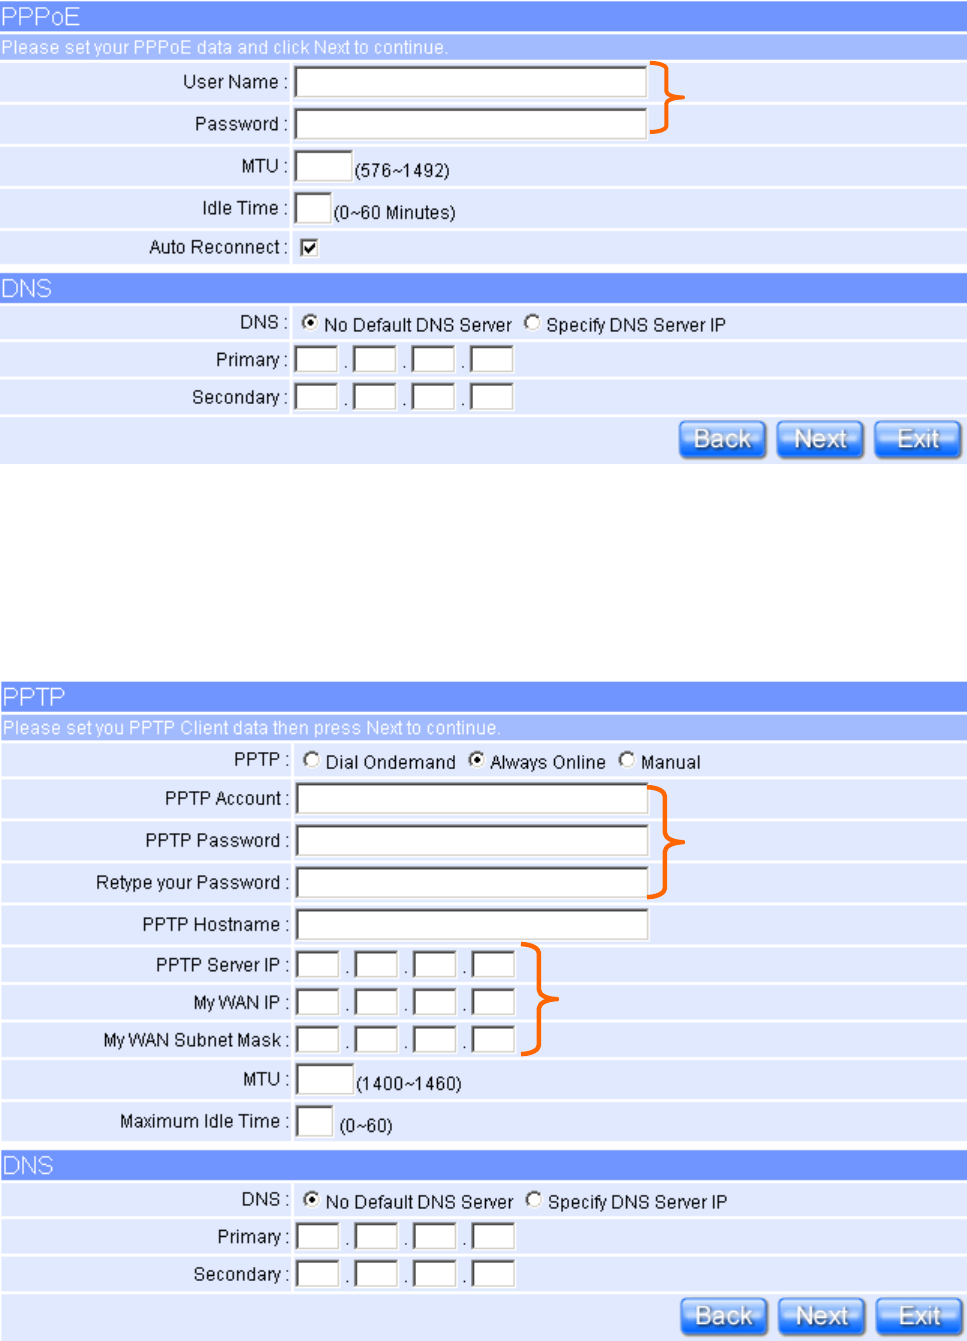
Task: Click second octet of PPPoE Secondary DNS
Action: pos(375,397)
